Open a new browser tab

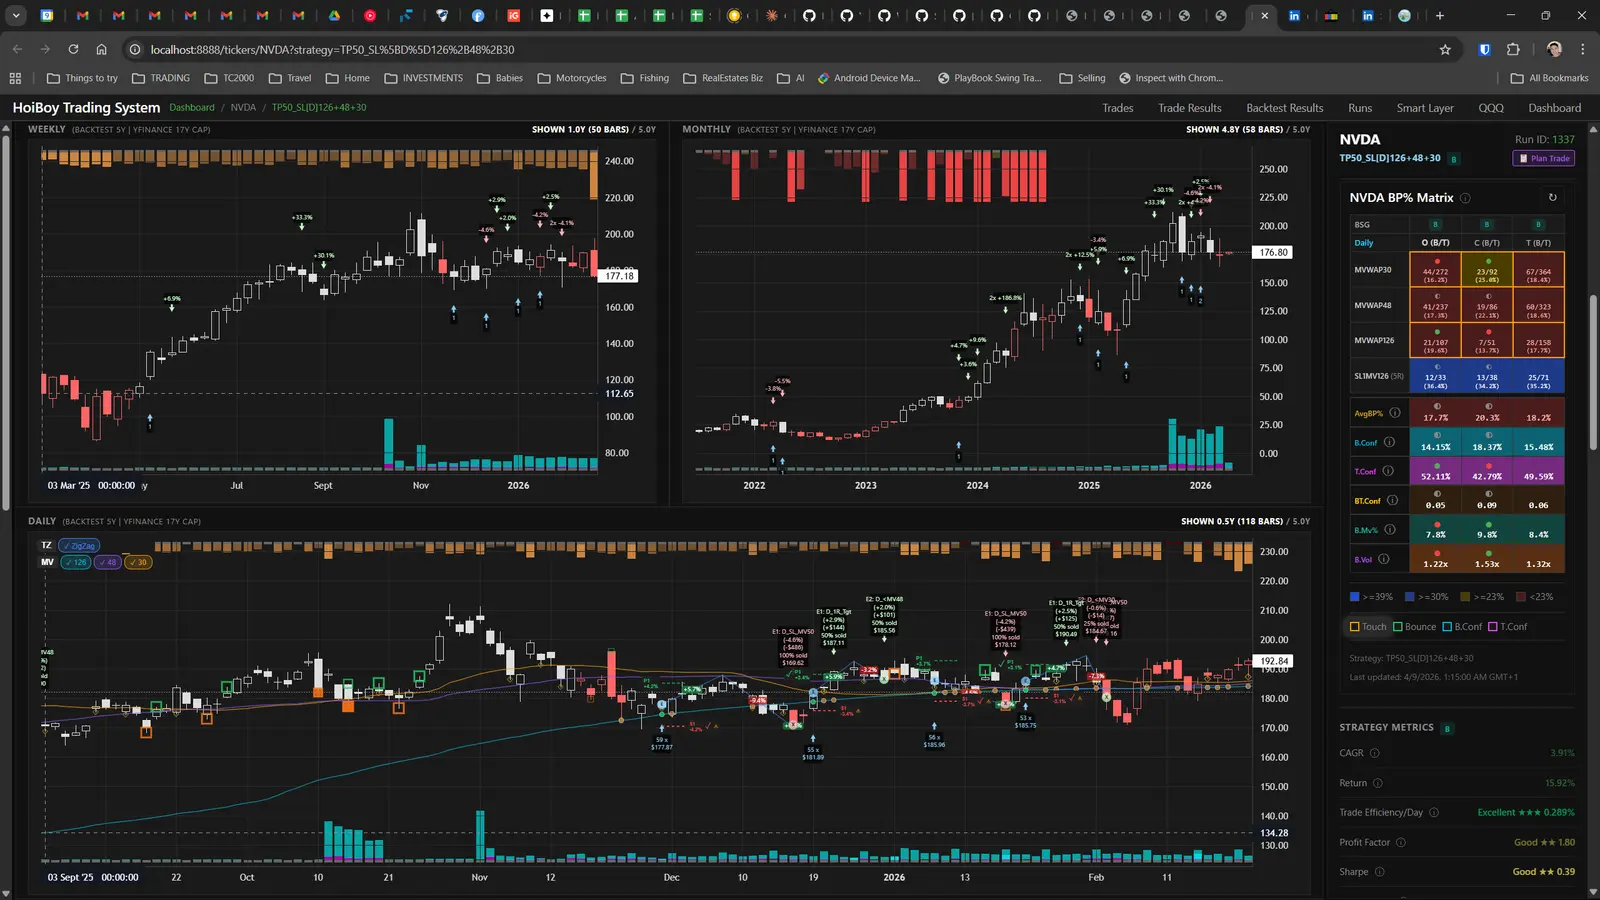1440,16
